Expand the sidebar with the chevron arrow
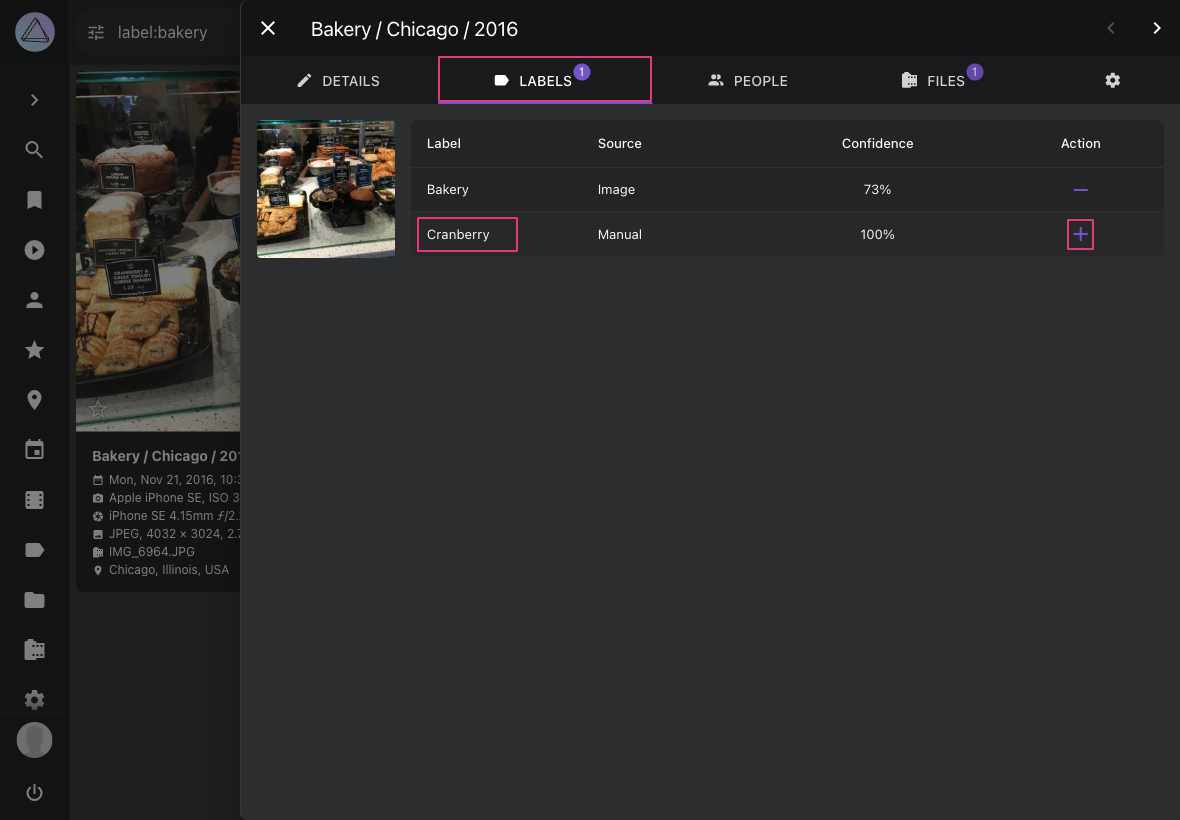 34,99
